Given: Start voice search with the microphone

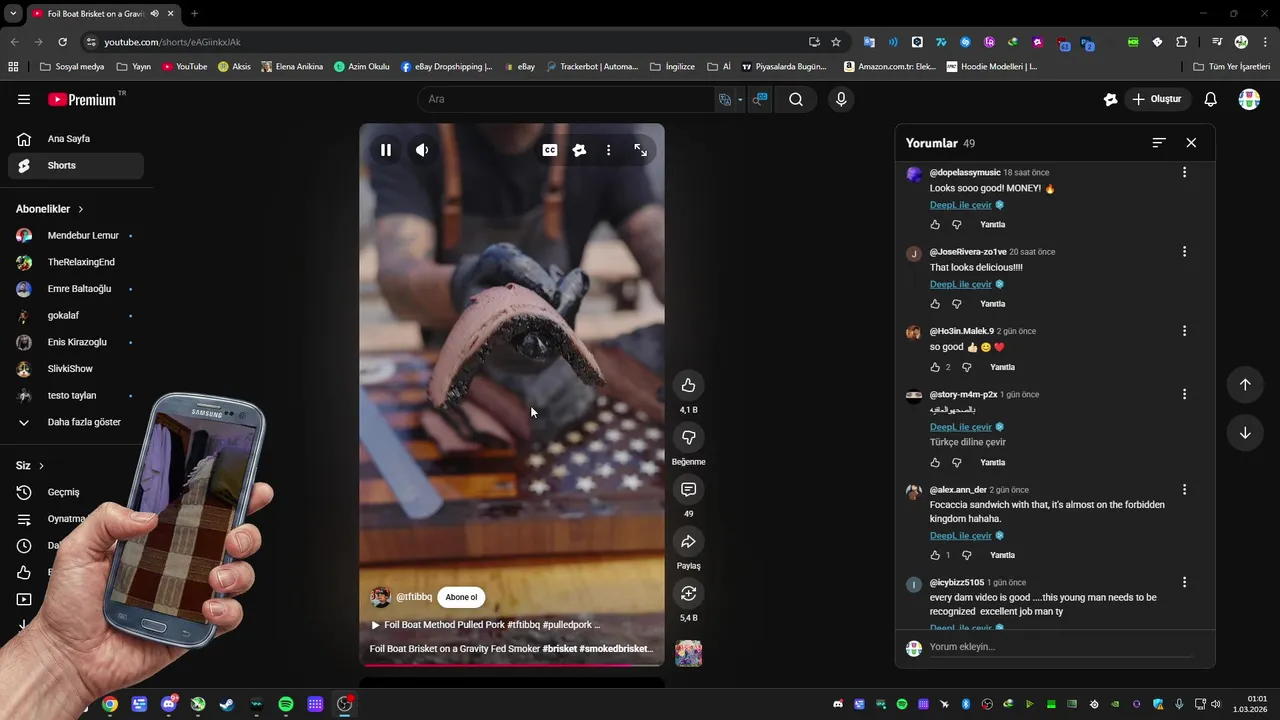Looking at the screenshot, I should click(841, 99).
